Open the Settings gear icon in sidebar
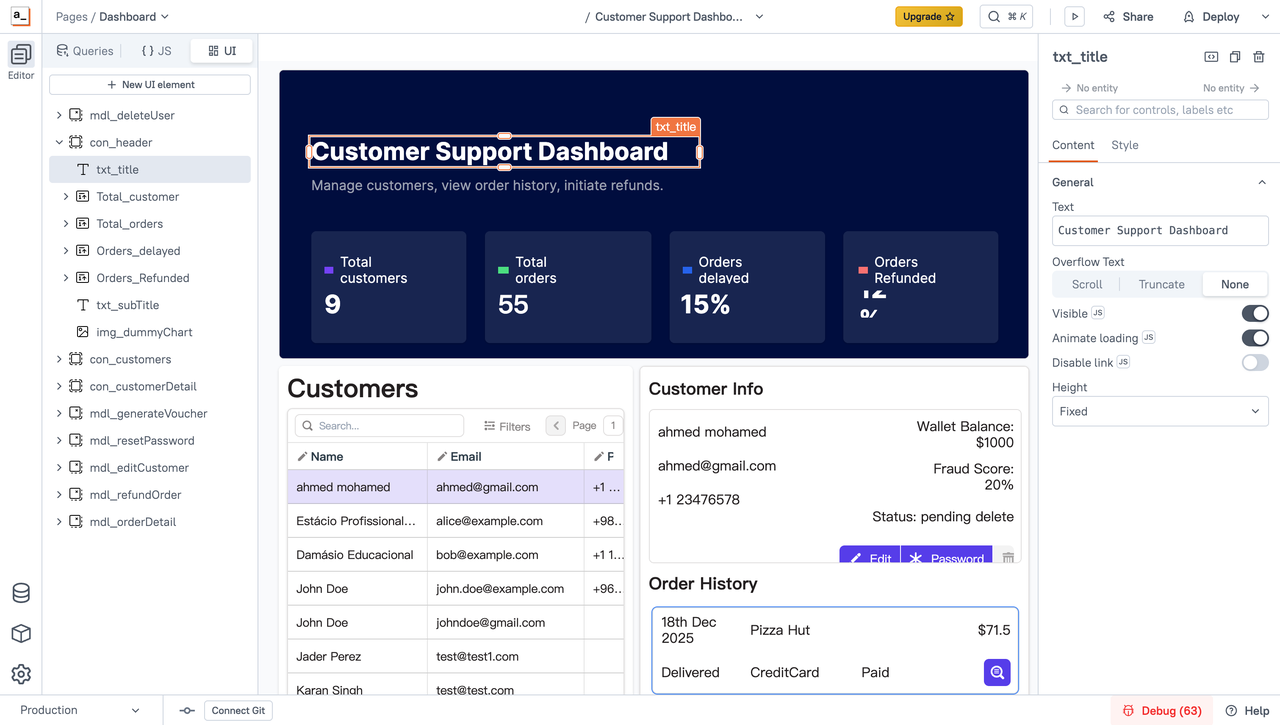1280x725 pixels. [x=21, y=674]
